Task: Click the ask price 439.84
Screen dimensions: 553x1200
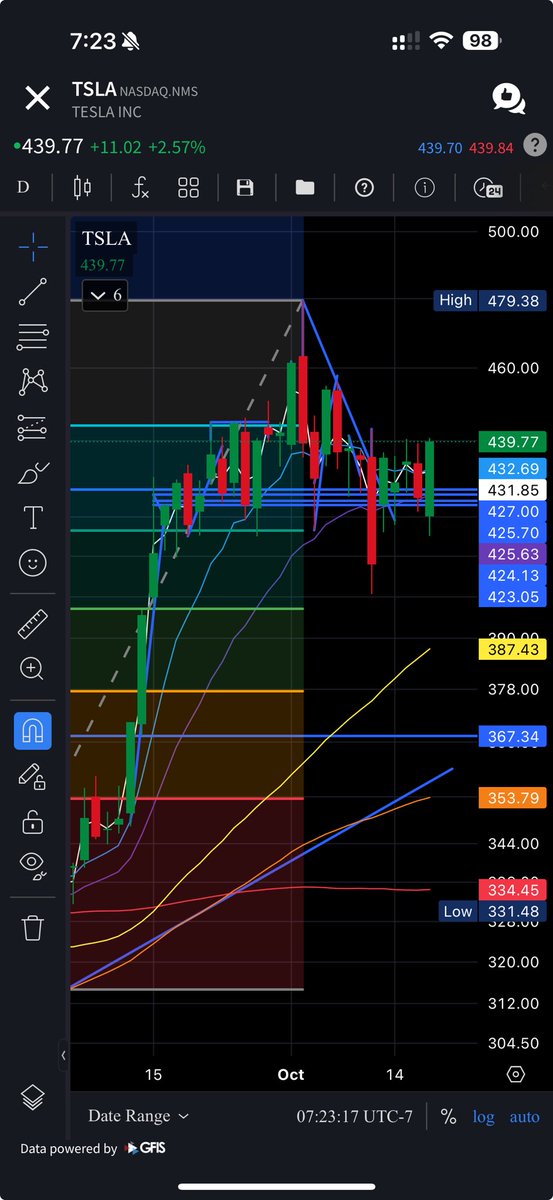Action: pos(491,147)
